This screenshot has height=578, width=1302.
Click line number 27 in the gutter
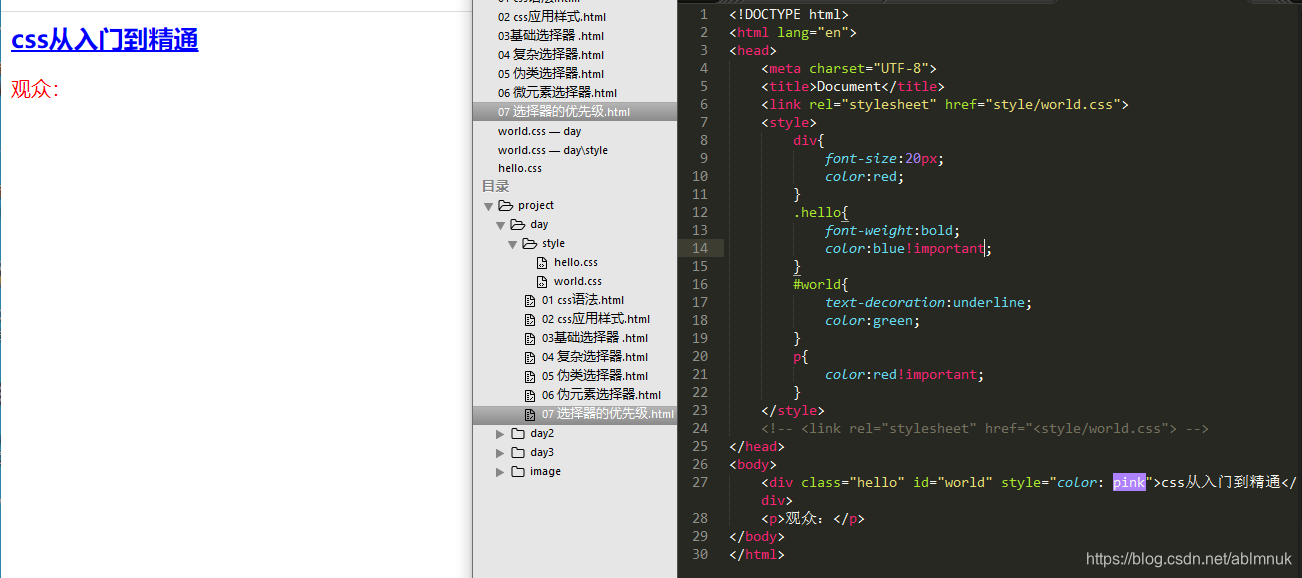tap(700, 482)
